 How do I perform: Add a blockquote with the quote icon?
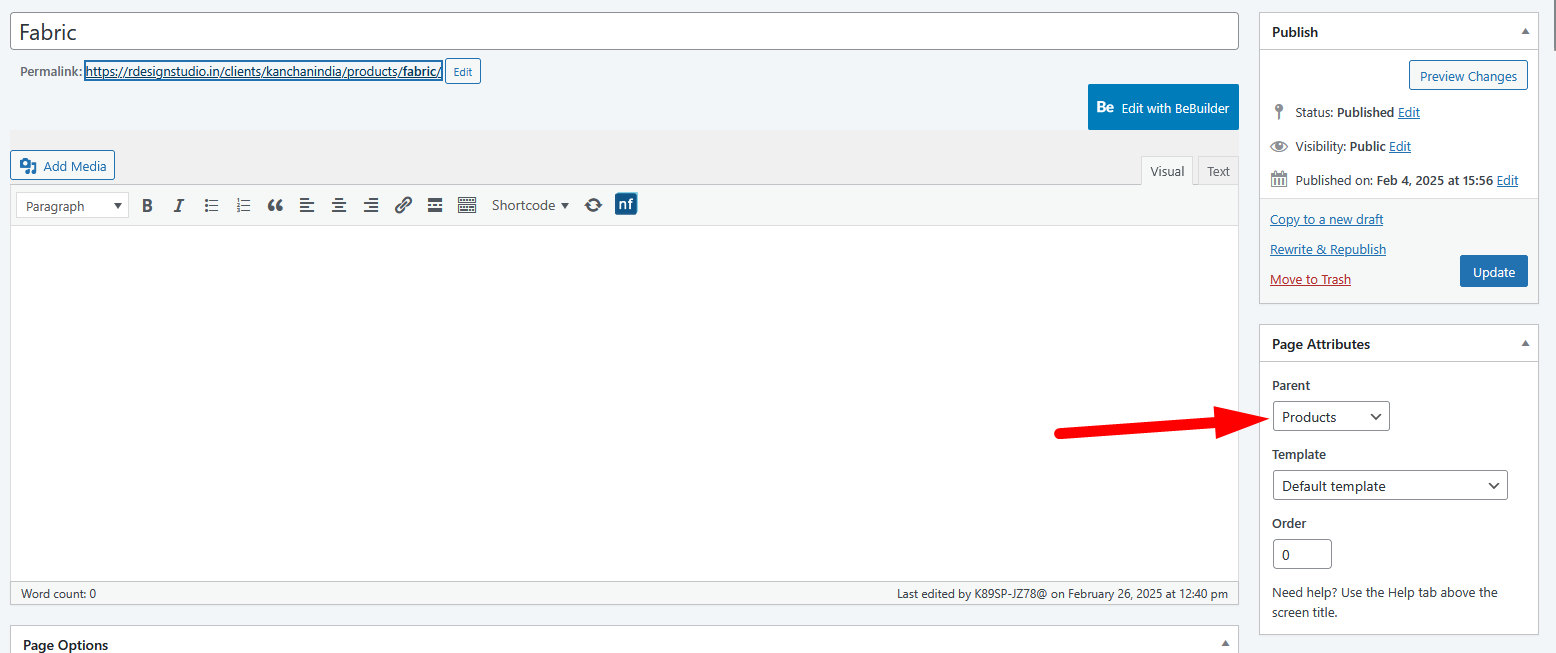[275, 206]
